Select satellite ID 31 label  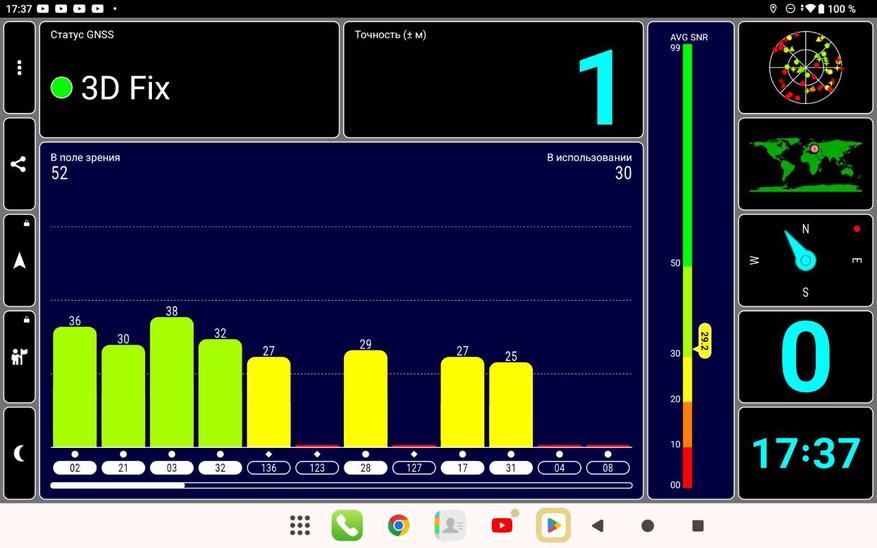pos(511,468)
